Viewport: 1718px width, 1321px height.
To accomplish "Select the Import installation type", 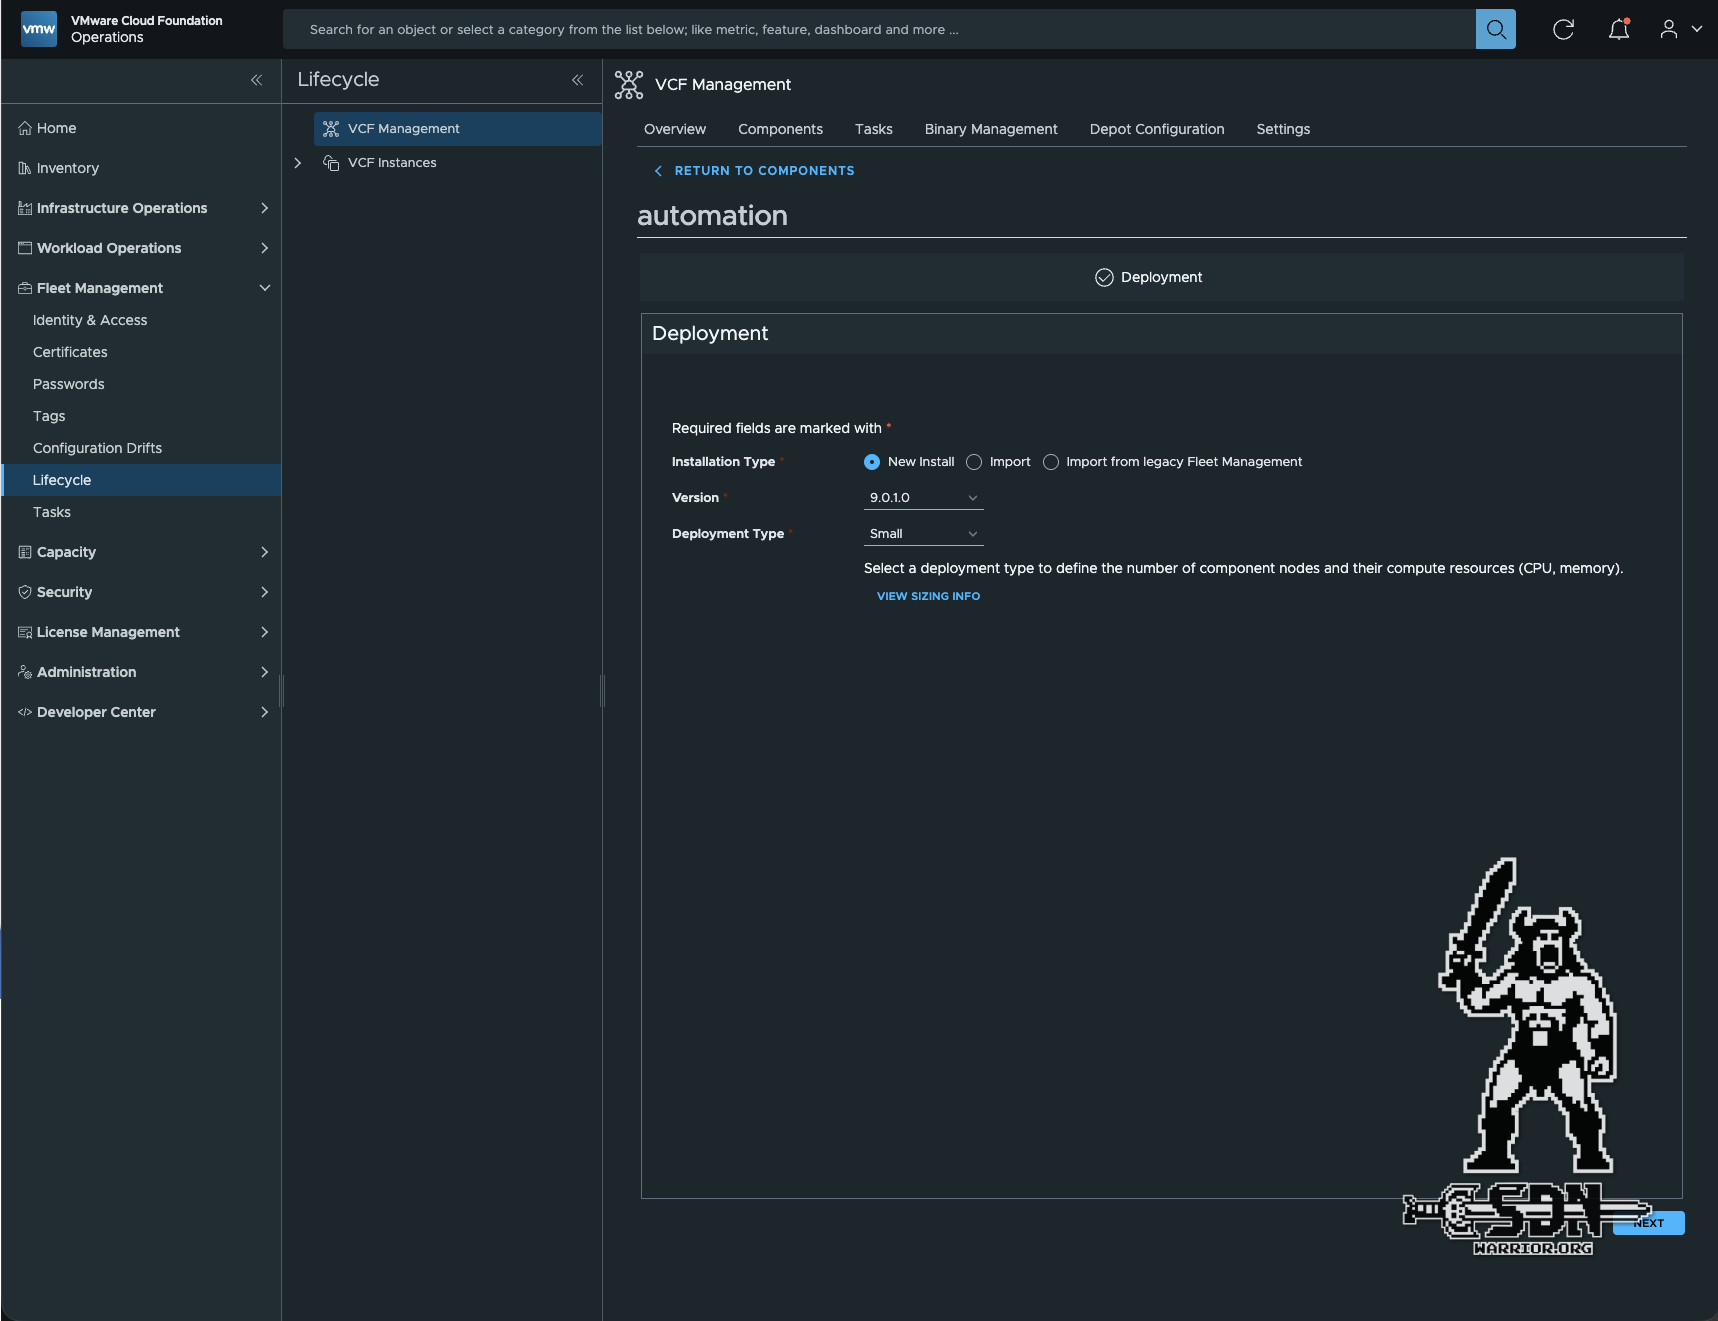I will click(974, 462).
